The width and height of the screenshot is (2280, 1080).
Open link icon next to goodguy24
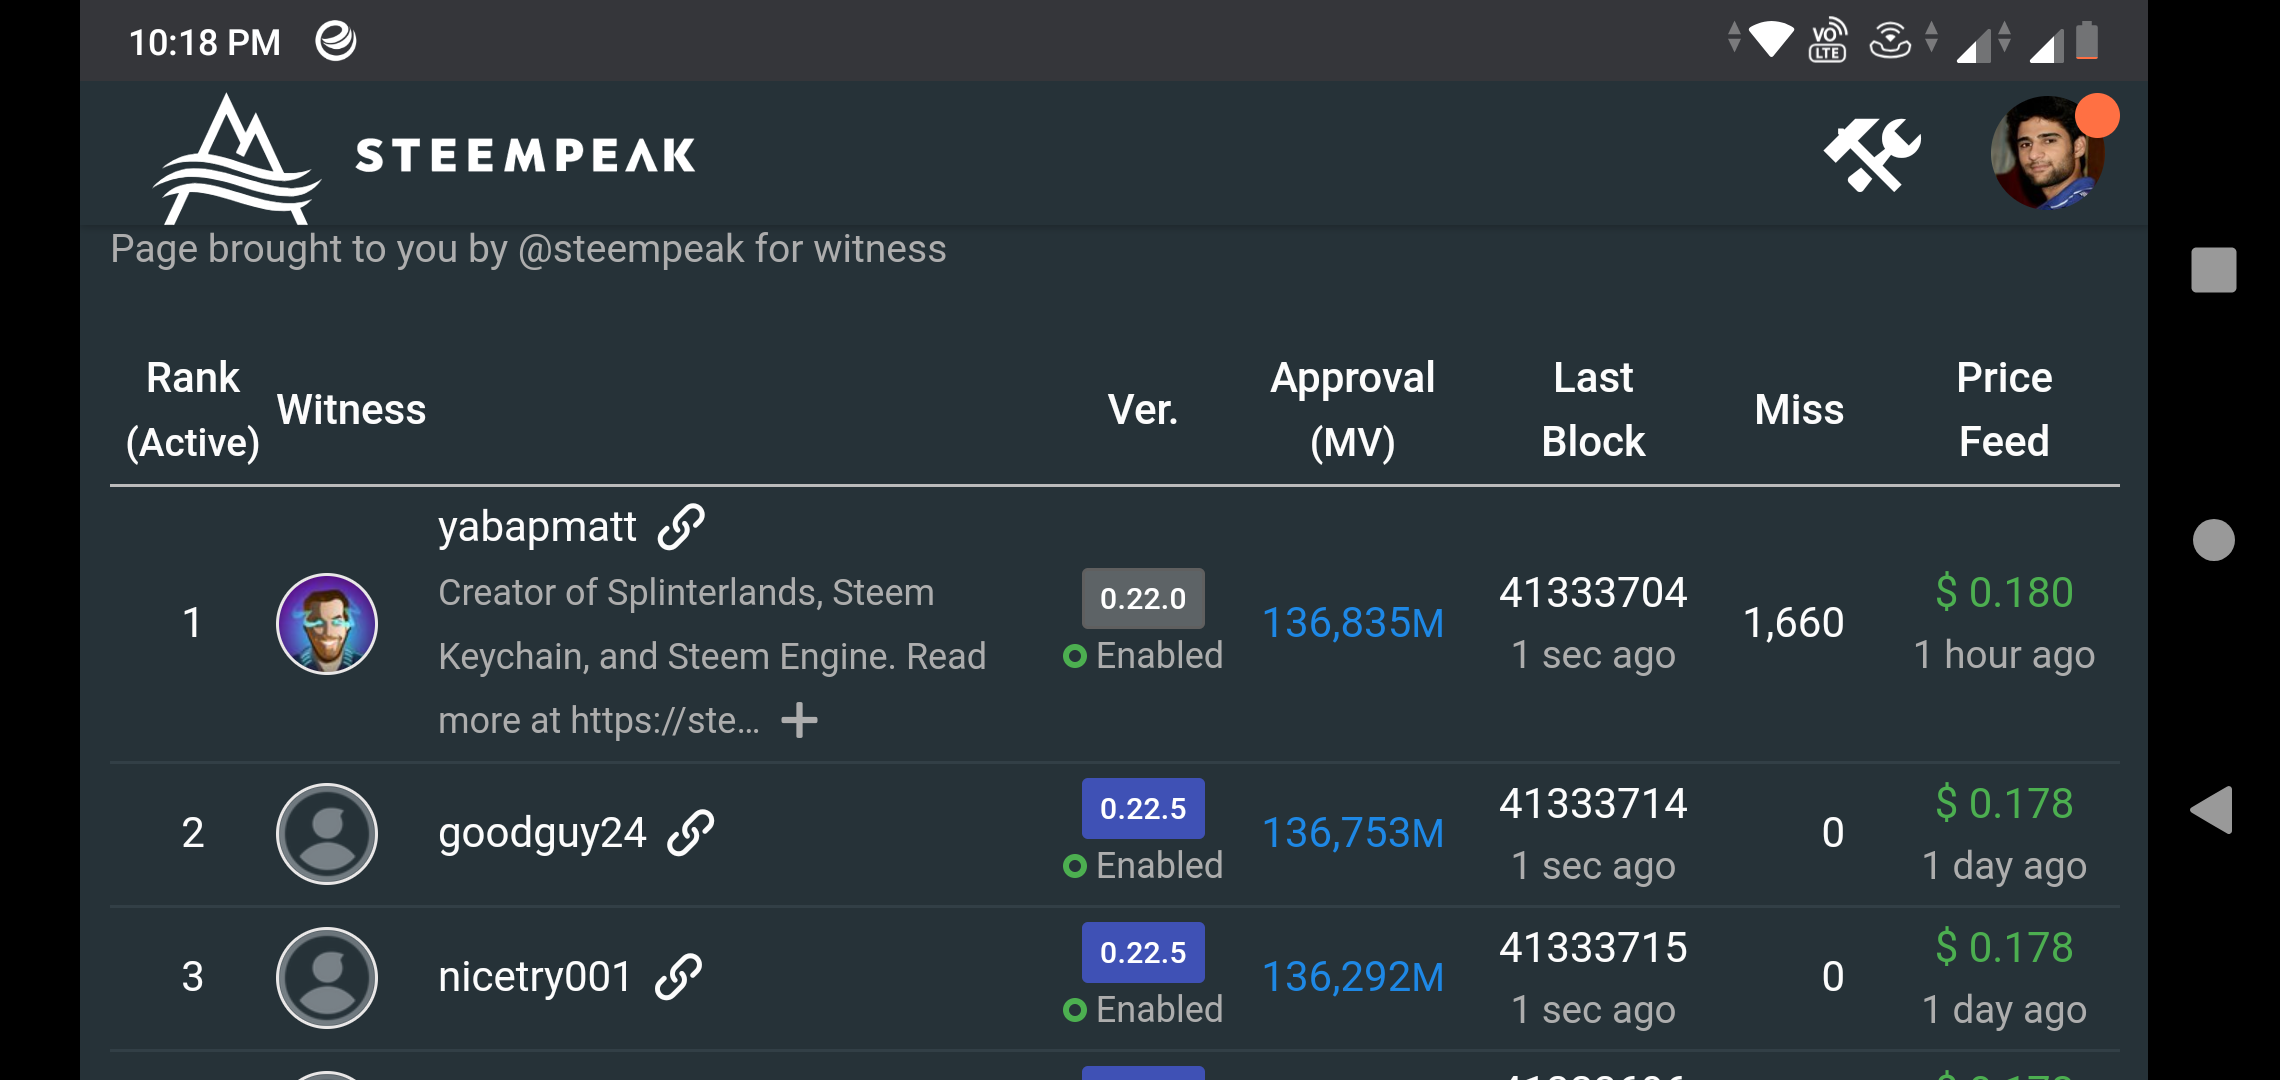click(x=691, y=833)
